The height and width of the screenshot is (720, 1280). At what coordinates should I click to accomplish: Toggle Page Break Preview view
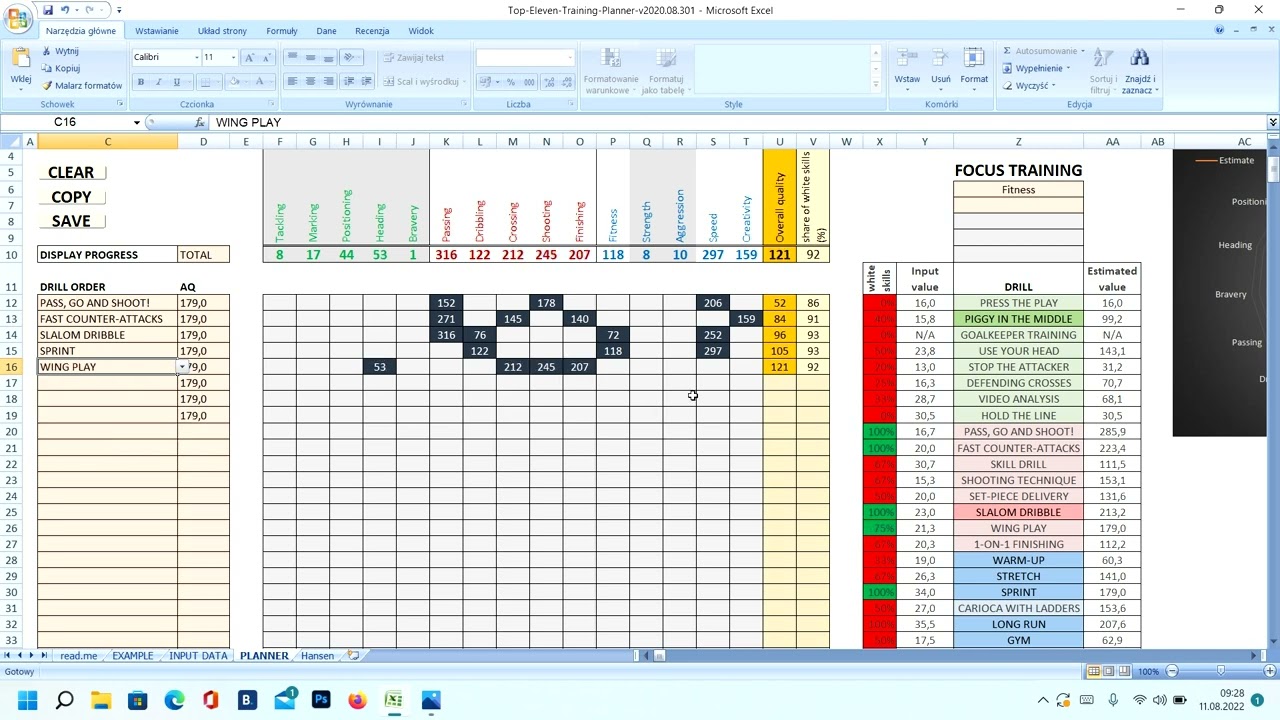(x=1125, y=671)
